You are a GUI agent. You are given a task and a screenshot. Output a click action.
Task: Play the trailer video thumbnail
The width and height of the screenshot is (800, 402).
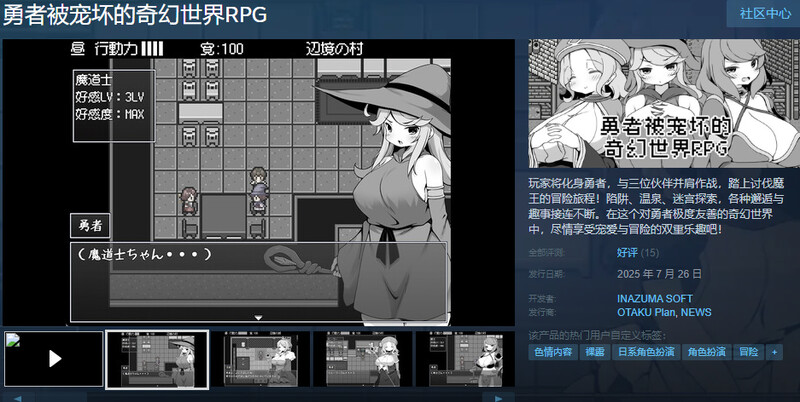(54, 359)
